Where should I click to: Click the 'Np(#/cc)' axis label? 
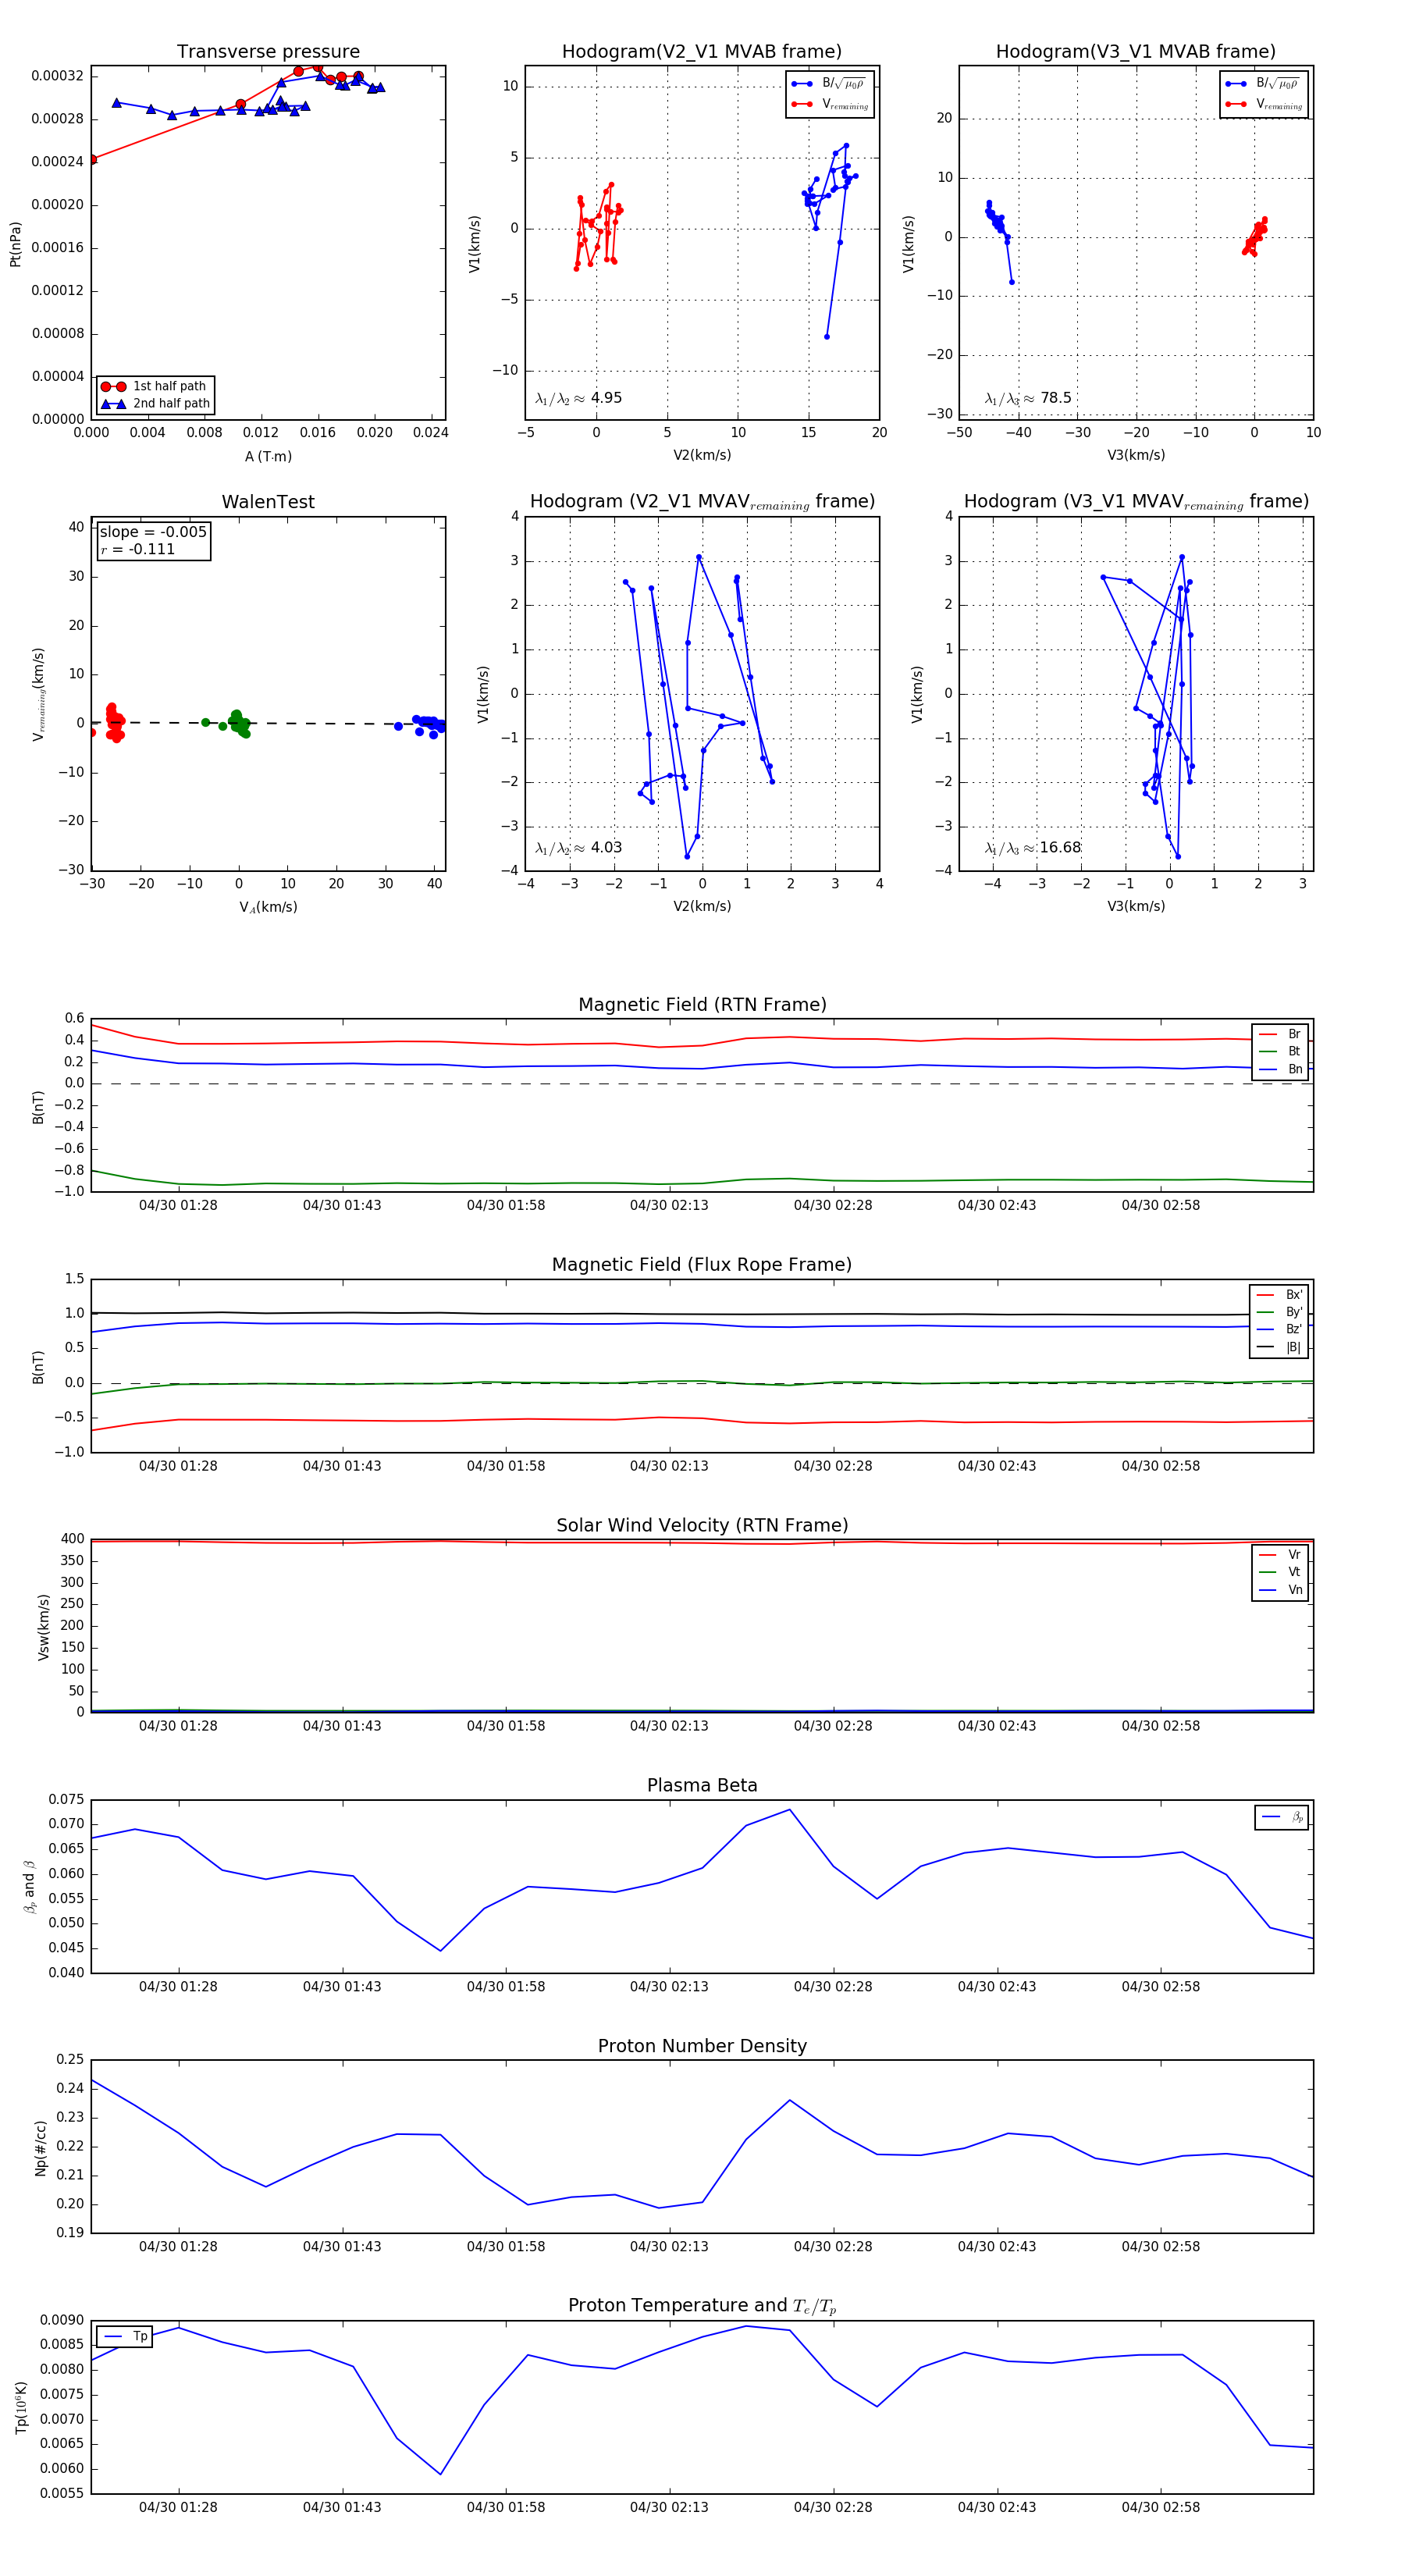tap(41, 2148)
